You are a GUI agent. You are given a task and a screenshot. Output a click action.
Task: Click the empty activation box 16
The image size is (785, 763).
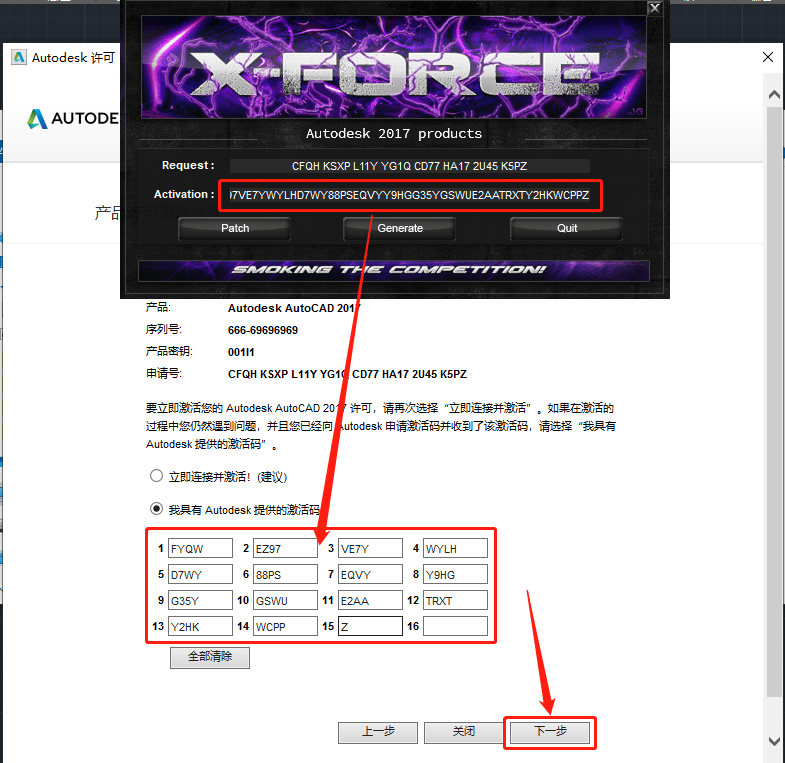[x=456, y=626]
